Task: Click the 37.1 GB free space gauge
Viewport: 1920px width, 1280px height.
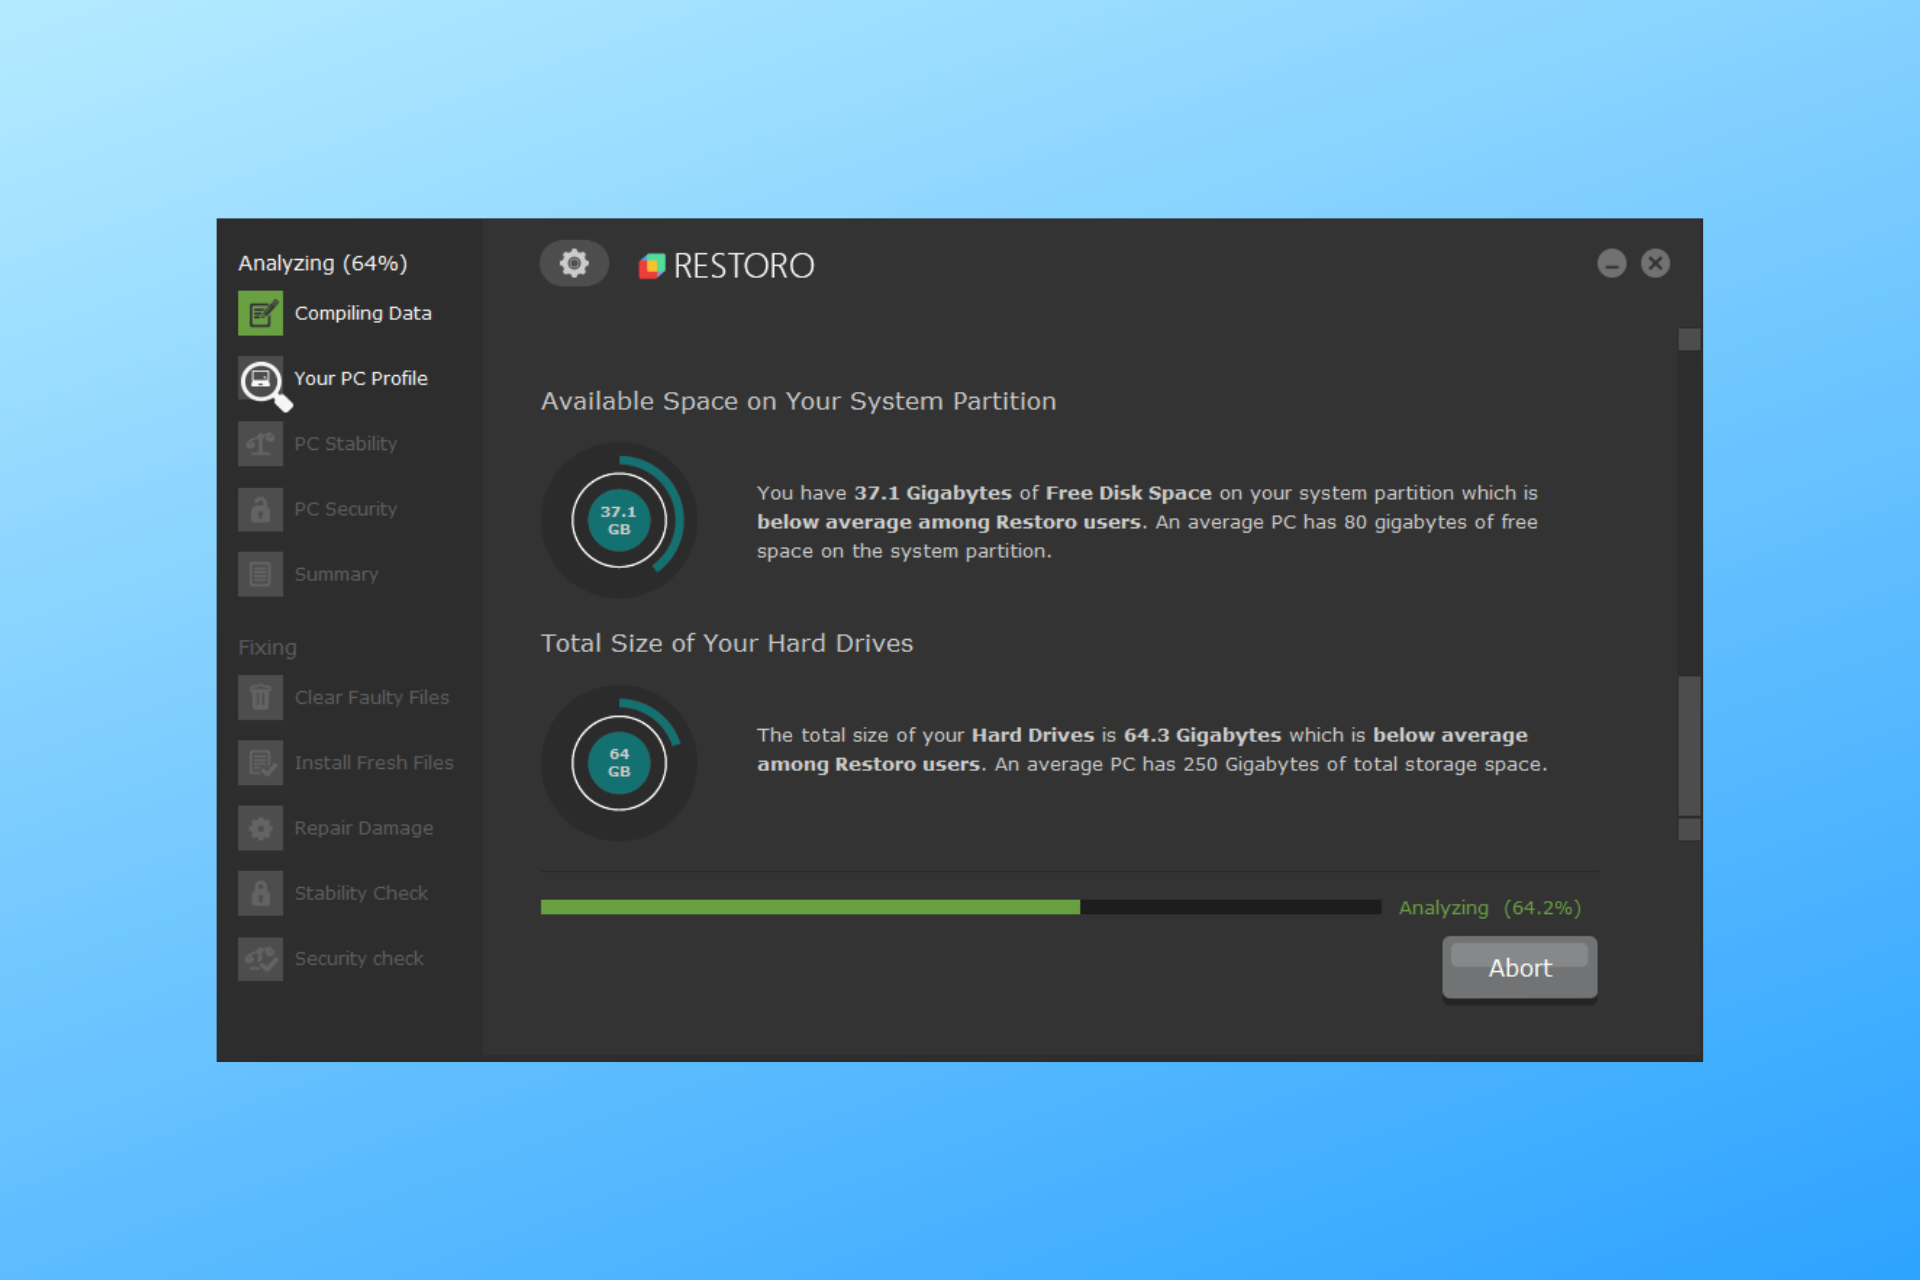Action: (x=619, y=520)
